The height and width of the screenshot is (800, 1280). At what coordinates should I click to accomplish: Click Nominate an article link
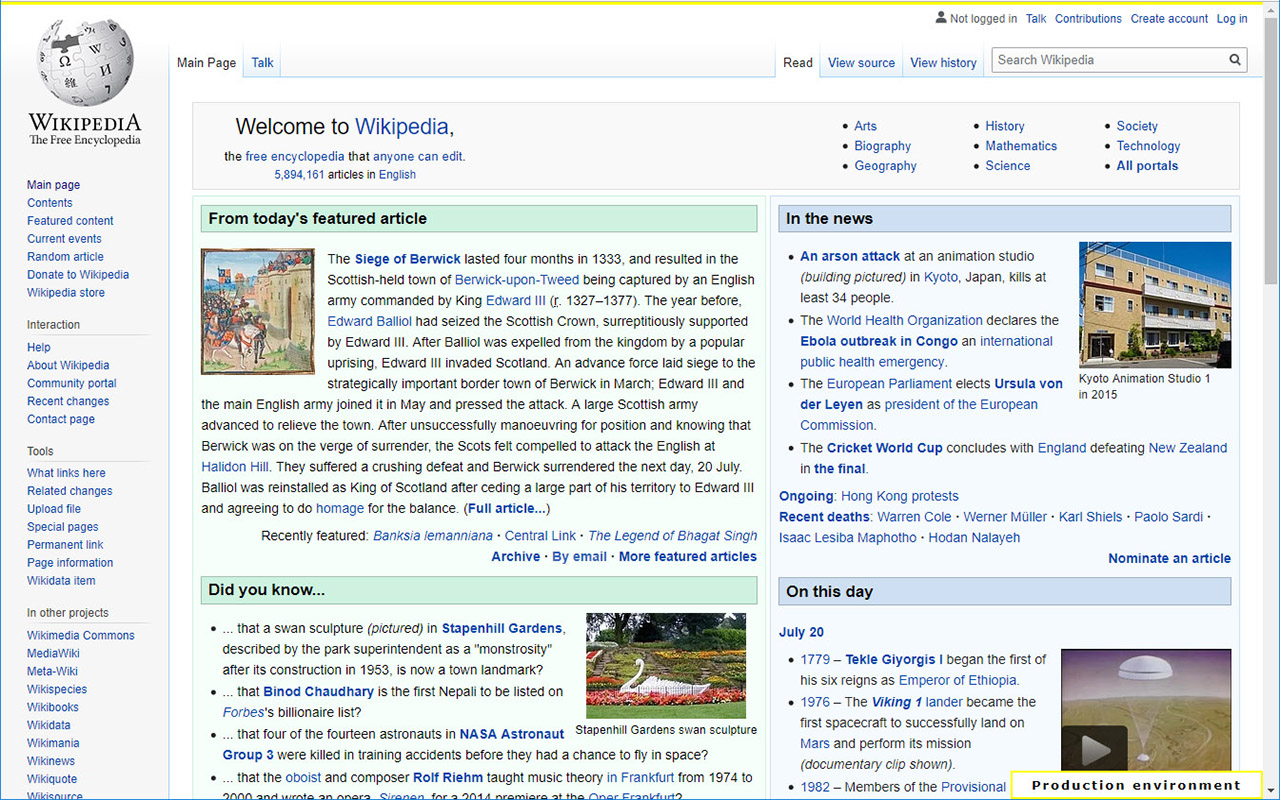tap(1170, 559)
